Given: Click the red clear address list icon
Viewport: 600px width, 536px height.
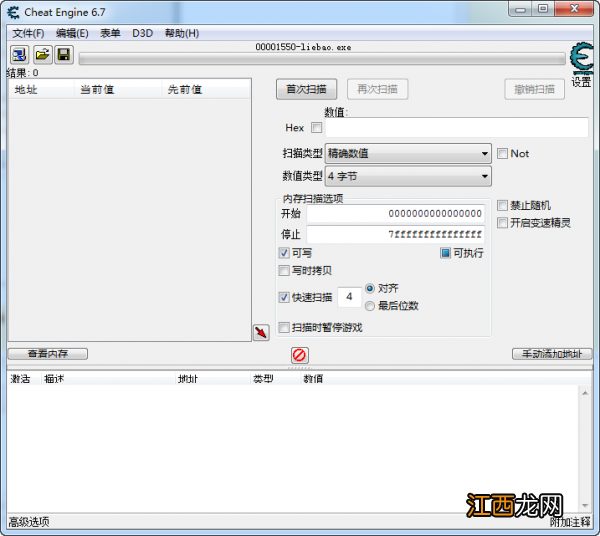Looking at the screenshot, I should tap(299, 355).
